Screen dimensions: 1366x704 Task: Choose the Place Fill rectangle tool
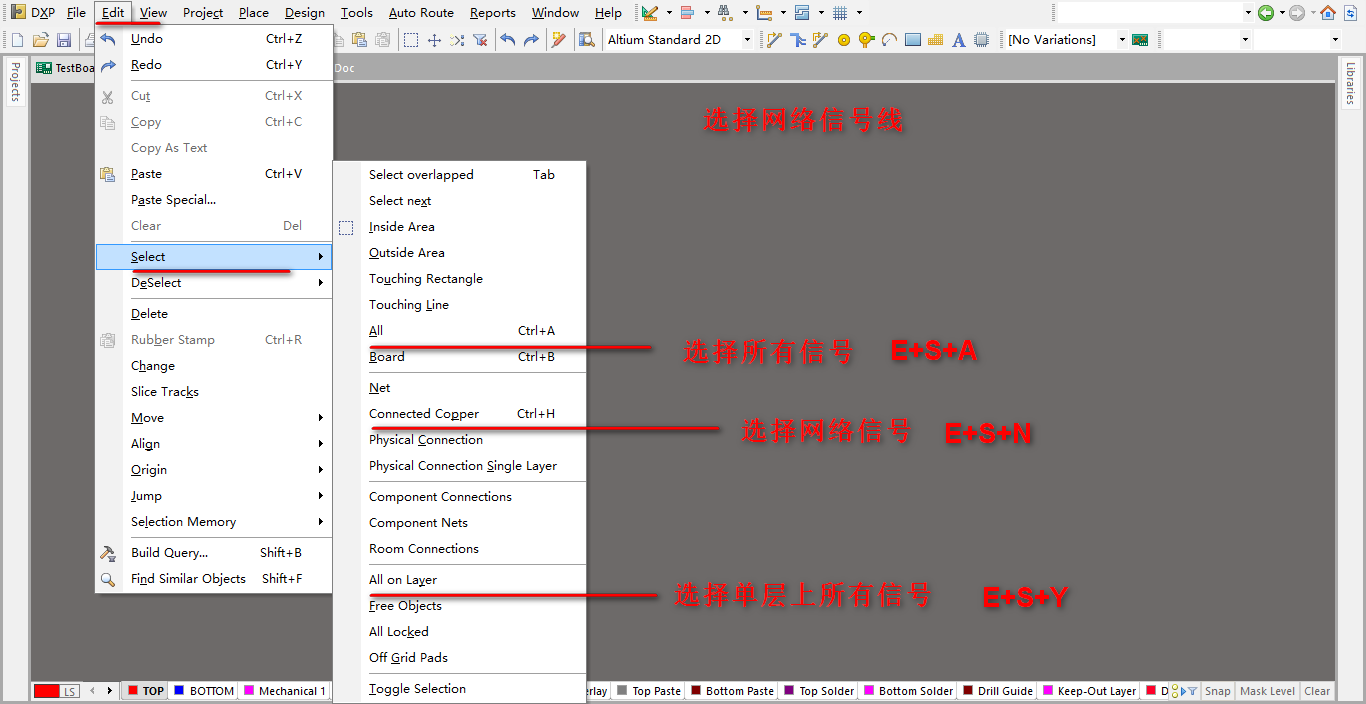tap(913, 40)
